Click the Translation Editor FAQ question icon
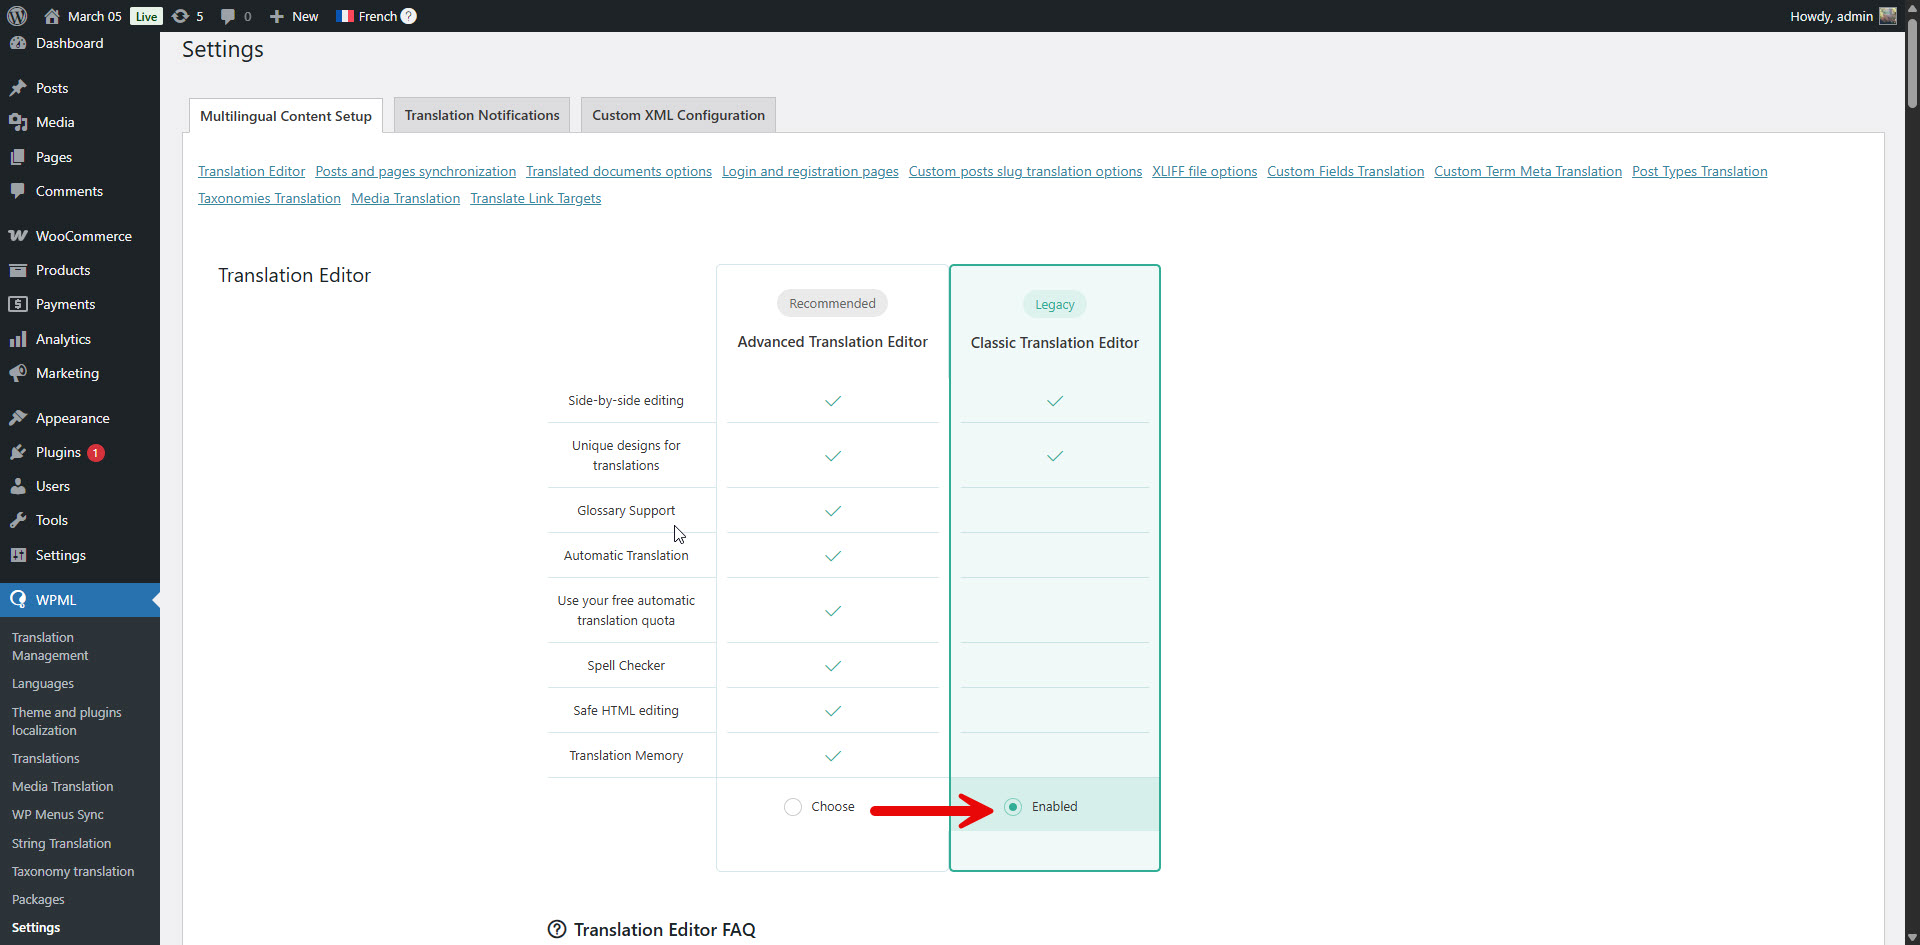Screen dimensions: 1920x945 [557, 929]
